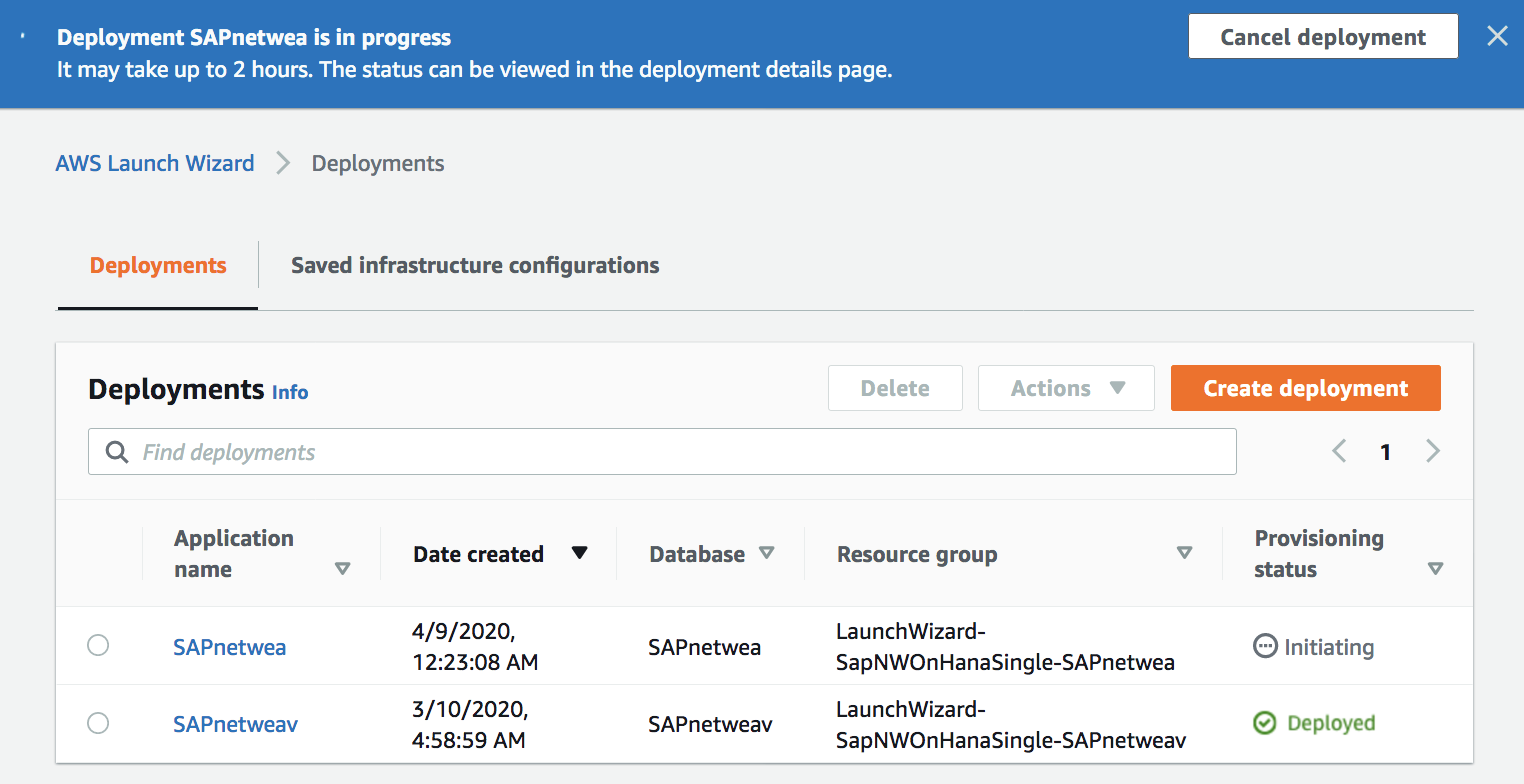Switch to Saved infrastructure configurations tab
The height and width of the screenshot is (784, 1524).
[475, 265]
